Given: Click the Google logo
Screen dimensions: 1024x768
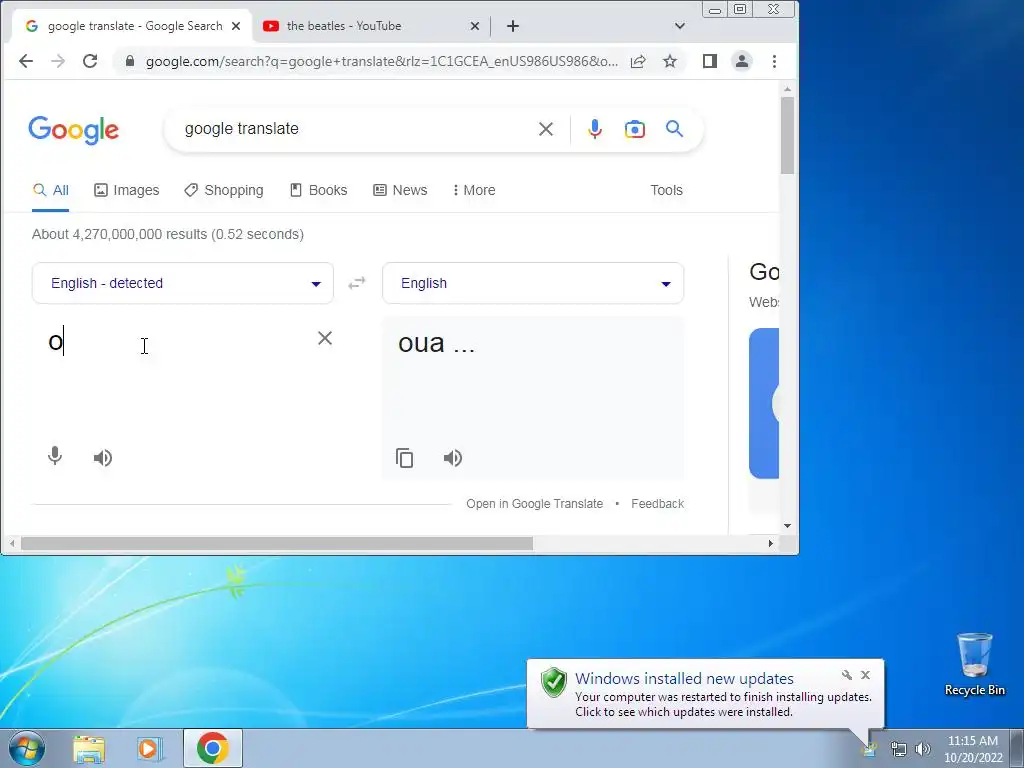Looking at the screenshot, I should [74, 130].
